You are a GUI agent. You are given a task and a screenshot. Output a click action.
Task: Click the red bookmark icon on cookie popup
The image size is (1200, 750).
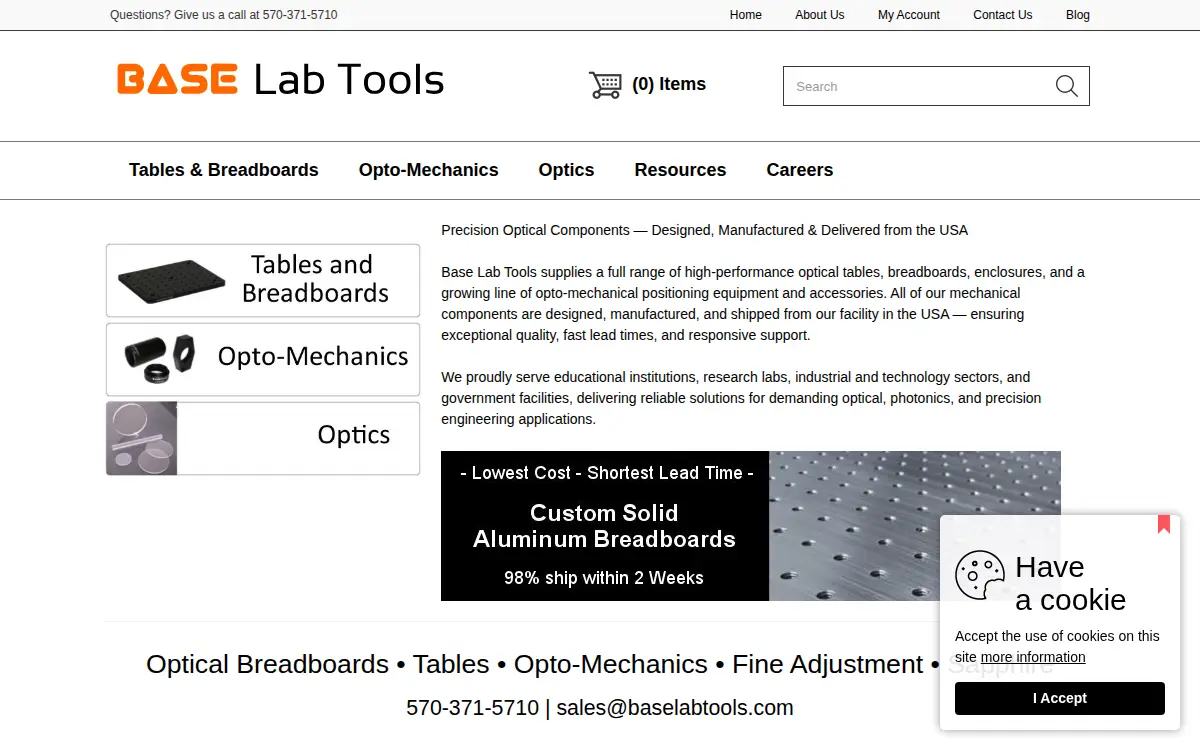click(x=1164, y=524)
